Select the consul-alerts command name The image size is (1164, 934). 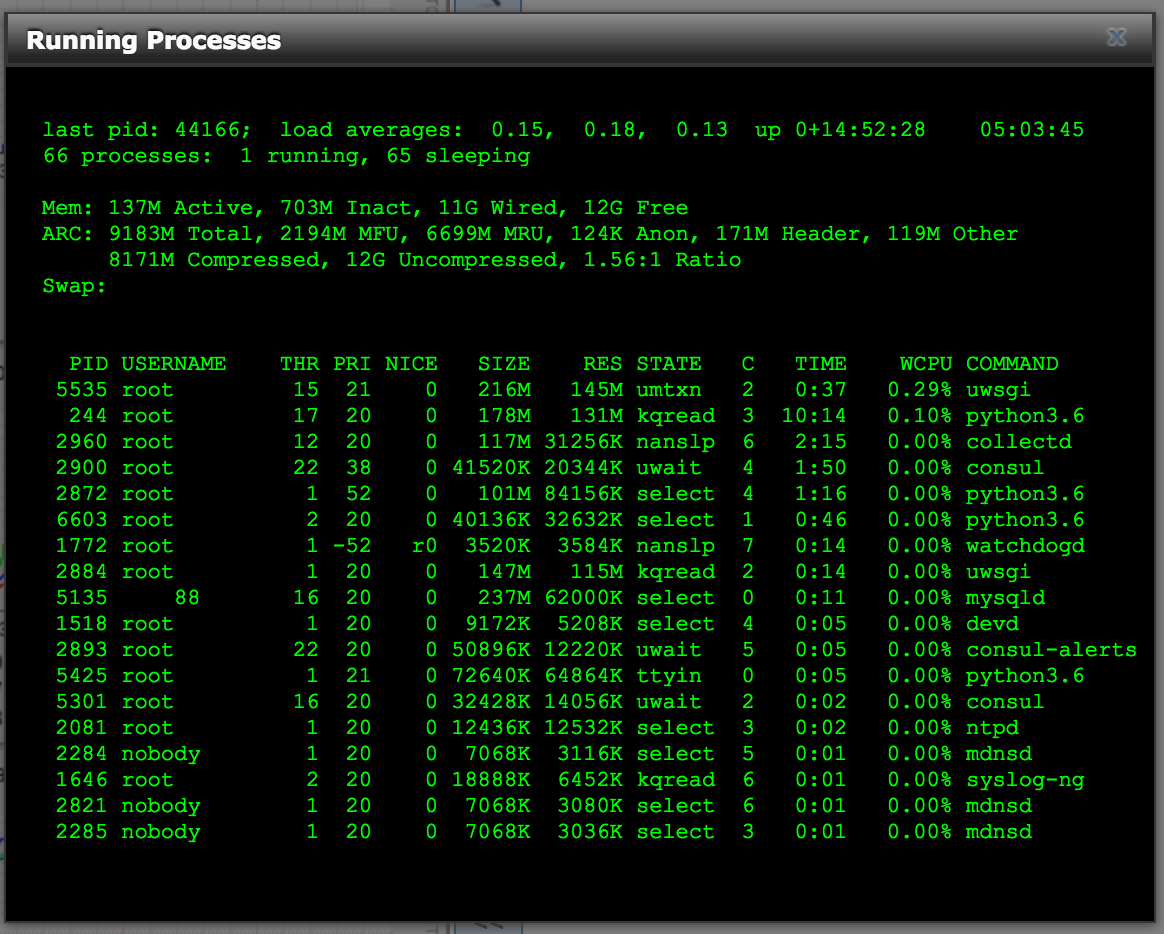(x=1051, y=650)
